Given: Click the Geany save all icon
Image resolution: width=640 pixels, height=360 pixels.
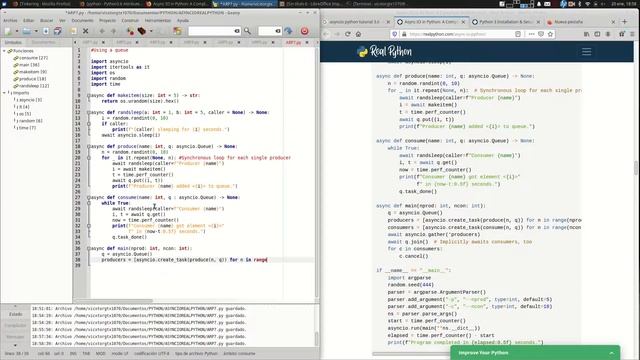Looking at the screenshot, I should point(58,31).
